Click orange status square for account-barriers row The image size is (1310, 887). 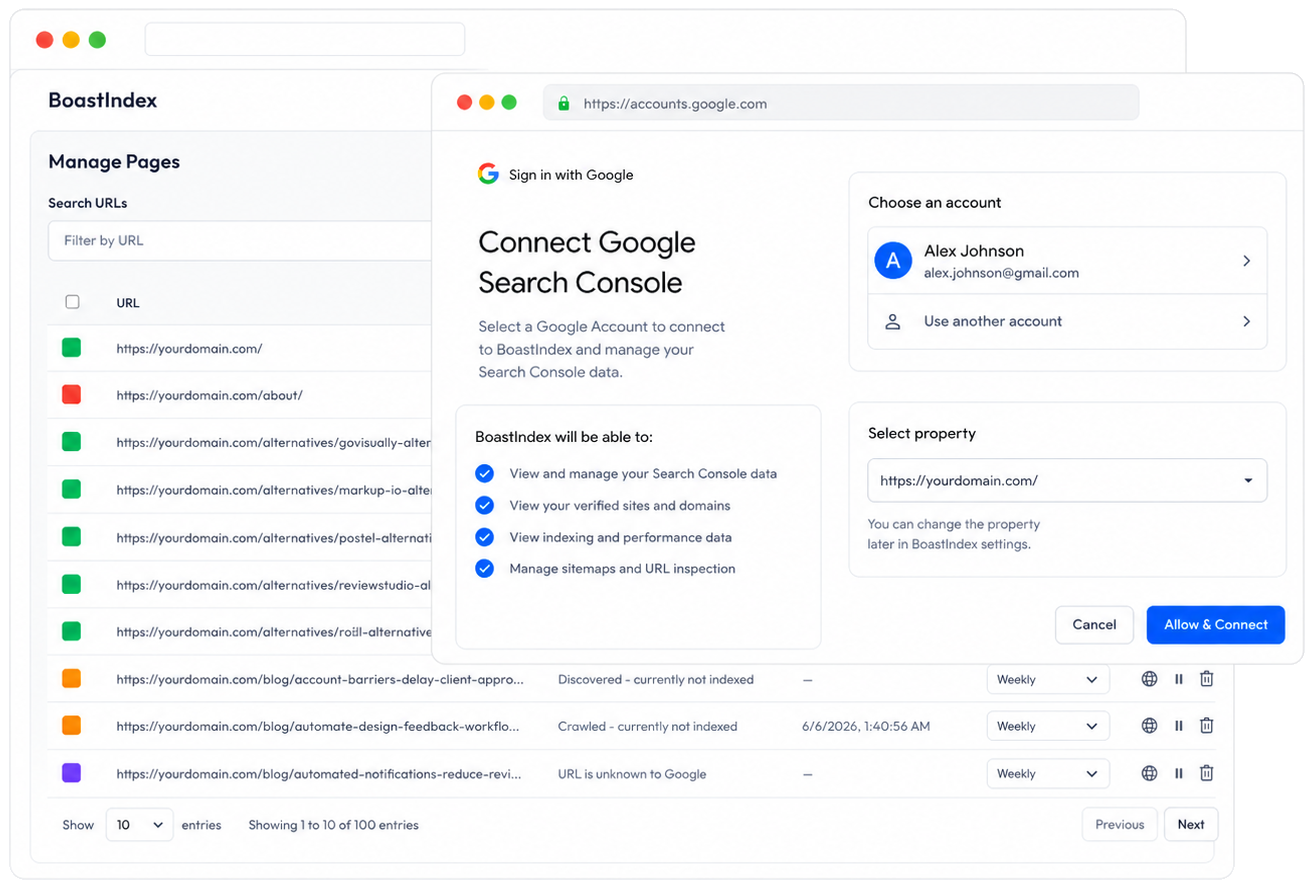[71, 679]
